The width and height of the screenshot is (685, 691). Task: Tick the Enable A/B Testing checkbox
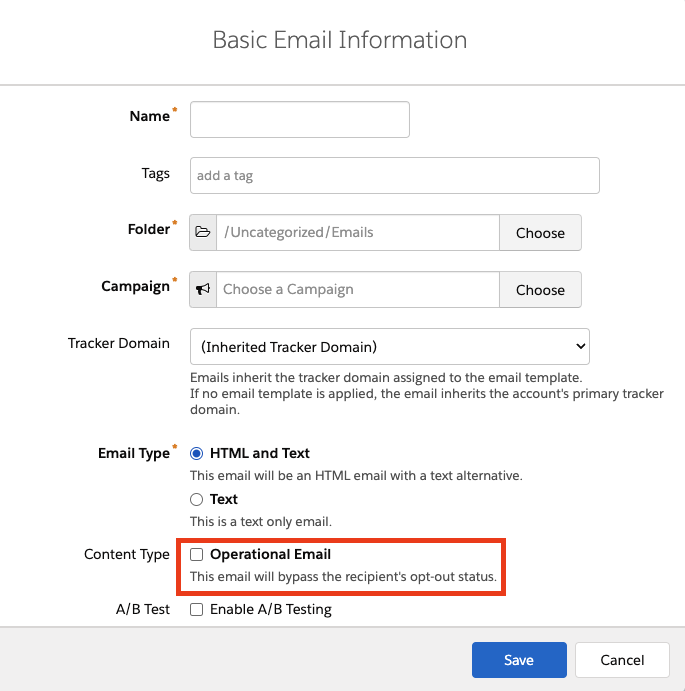pos(197,609)
